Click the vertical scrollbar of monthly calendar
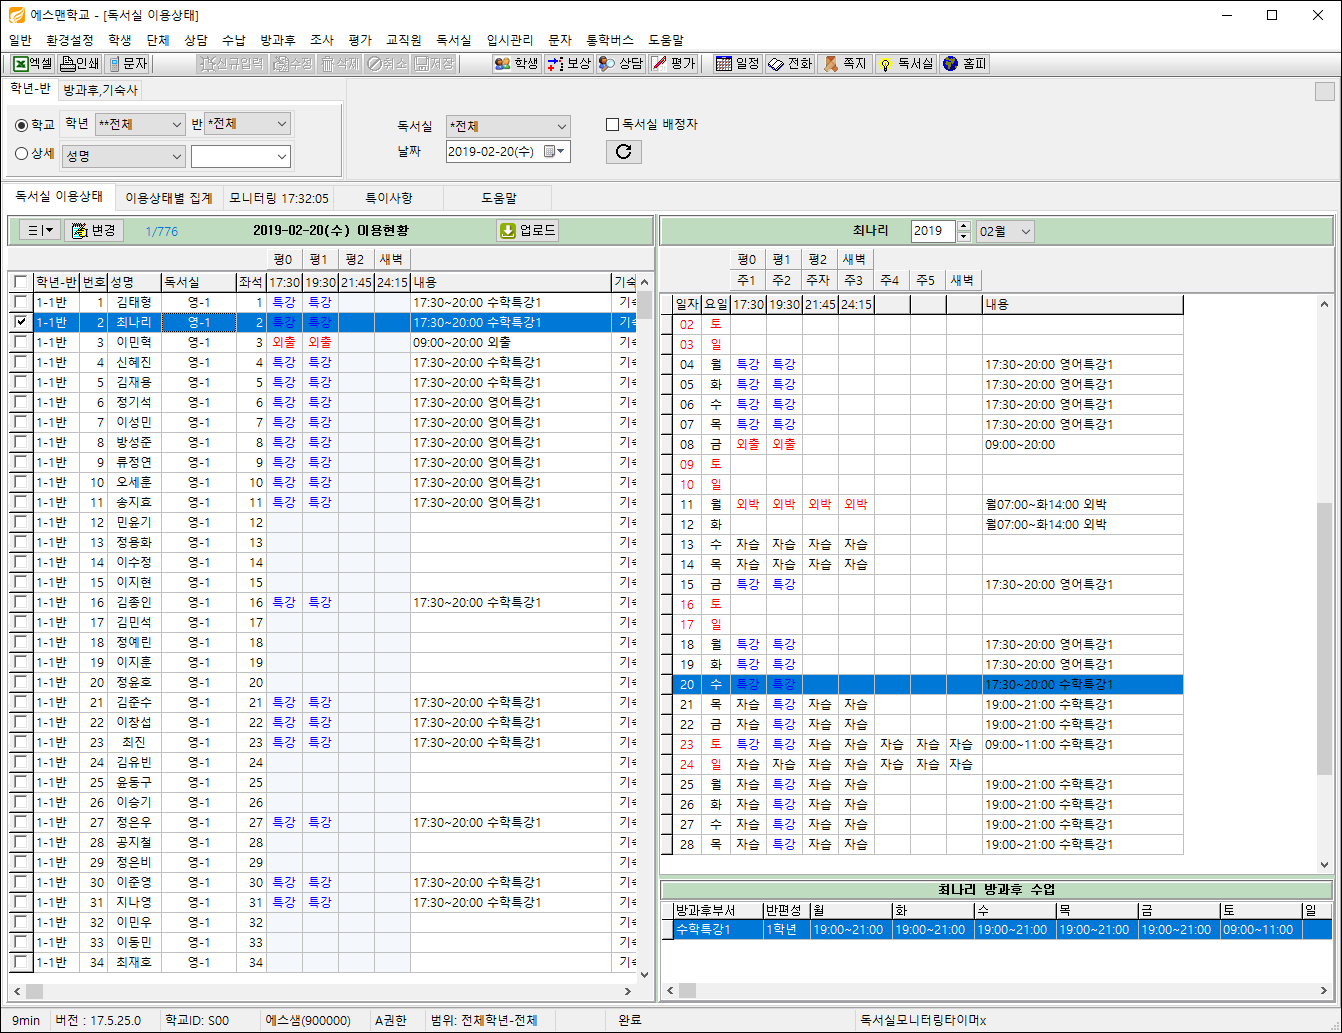The width and height of the screenshot is (1342, 1033). point(1324,585)
